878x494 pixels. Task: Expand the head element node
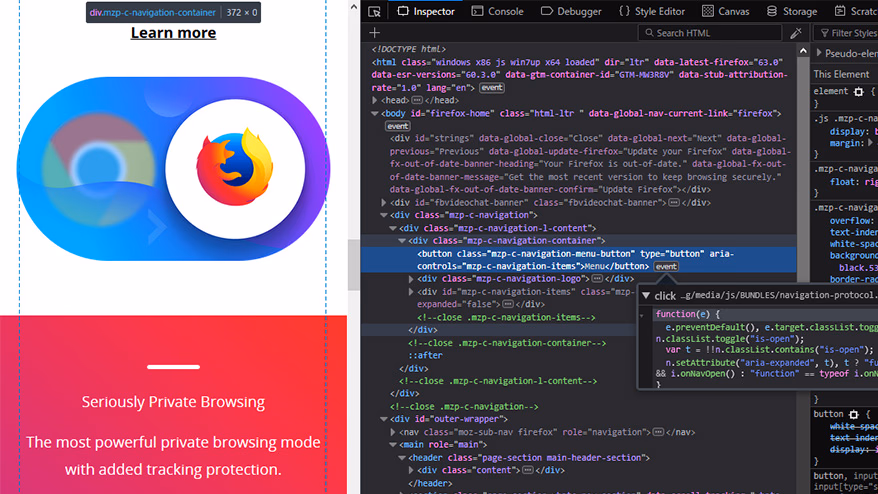click(375, 101)
